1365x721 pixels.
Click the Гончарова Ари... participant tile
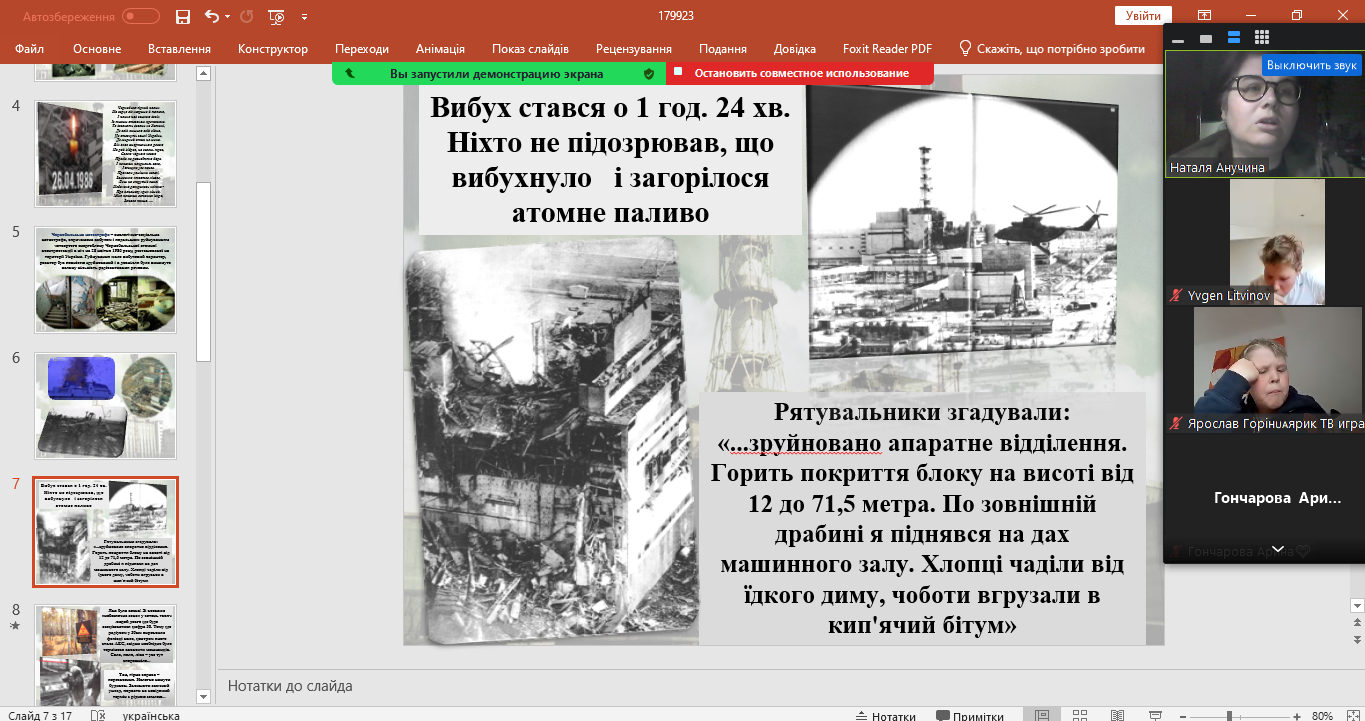click(1264, 498)
